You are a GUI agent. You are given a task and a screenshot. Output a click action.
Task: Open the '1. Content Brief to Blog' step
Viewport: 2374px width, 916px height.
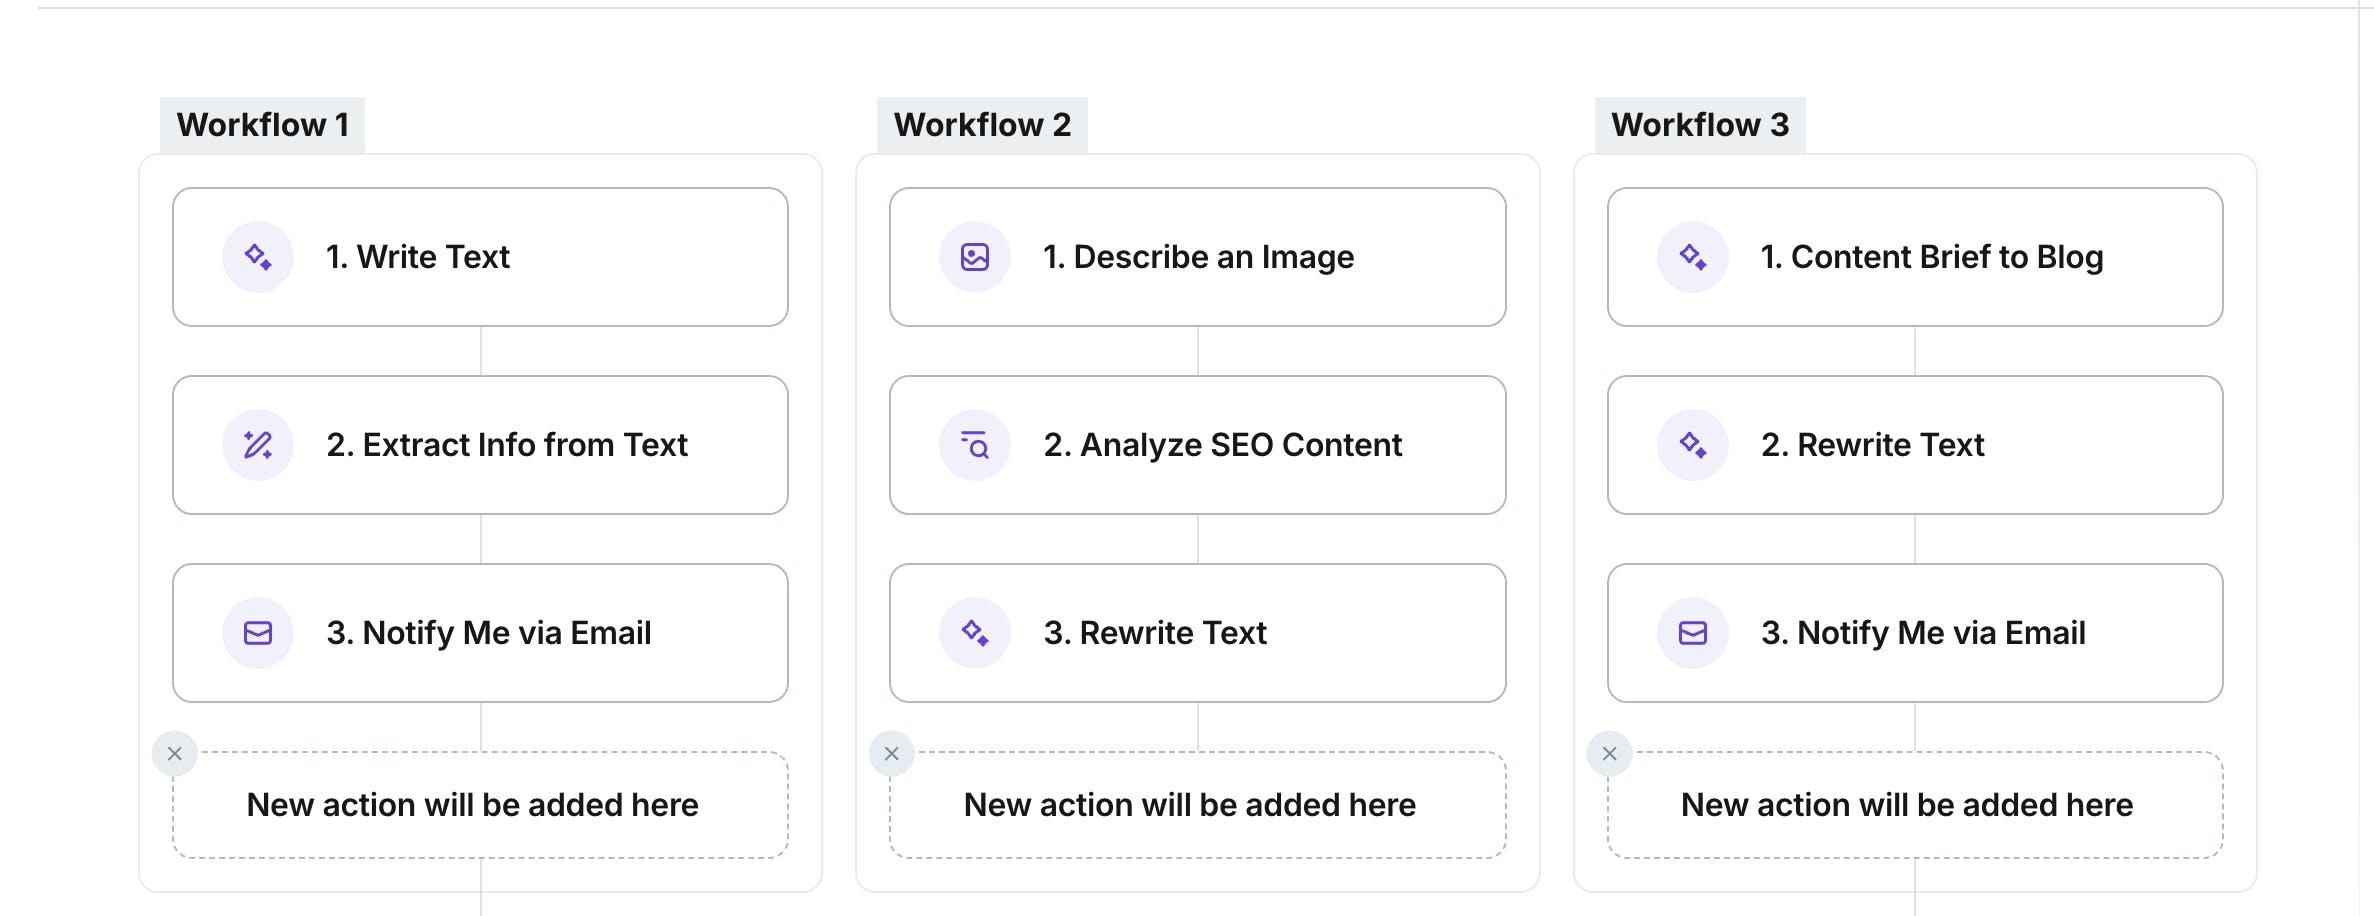(1932, 257)
